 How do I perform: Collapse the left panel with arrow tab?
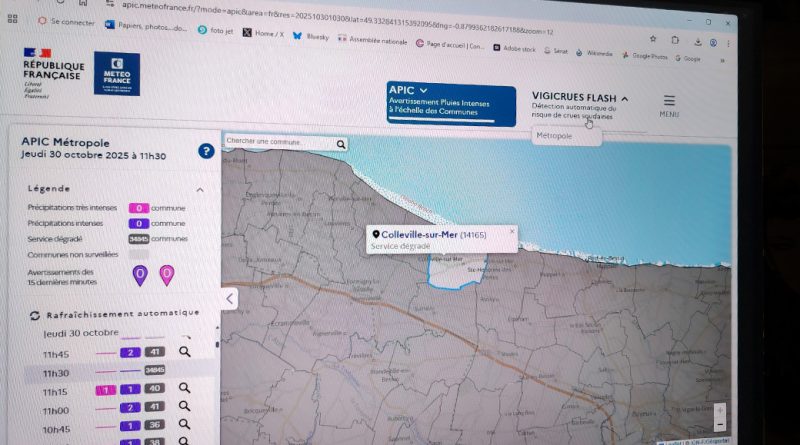[230, 299]
